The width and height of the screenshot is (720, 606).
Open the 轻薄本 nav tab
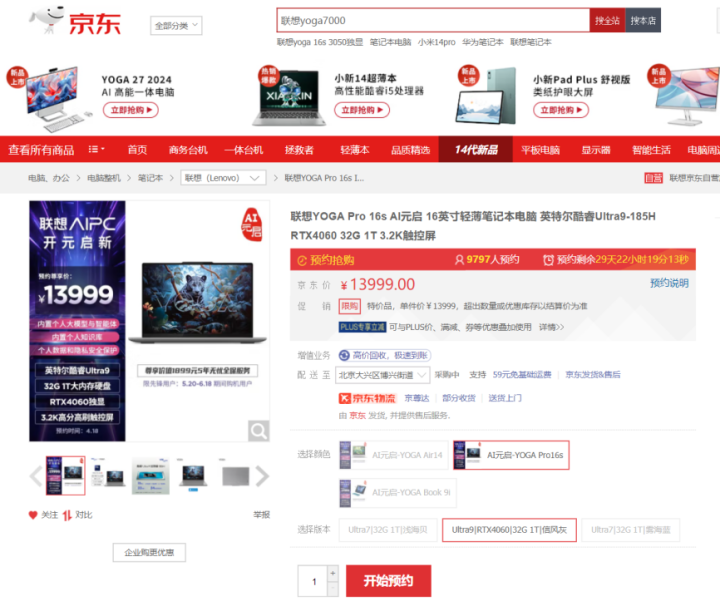pyautogui.click(x=355, y=150)
